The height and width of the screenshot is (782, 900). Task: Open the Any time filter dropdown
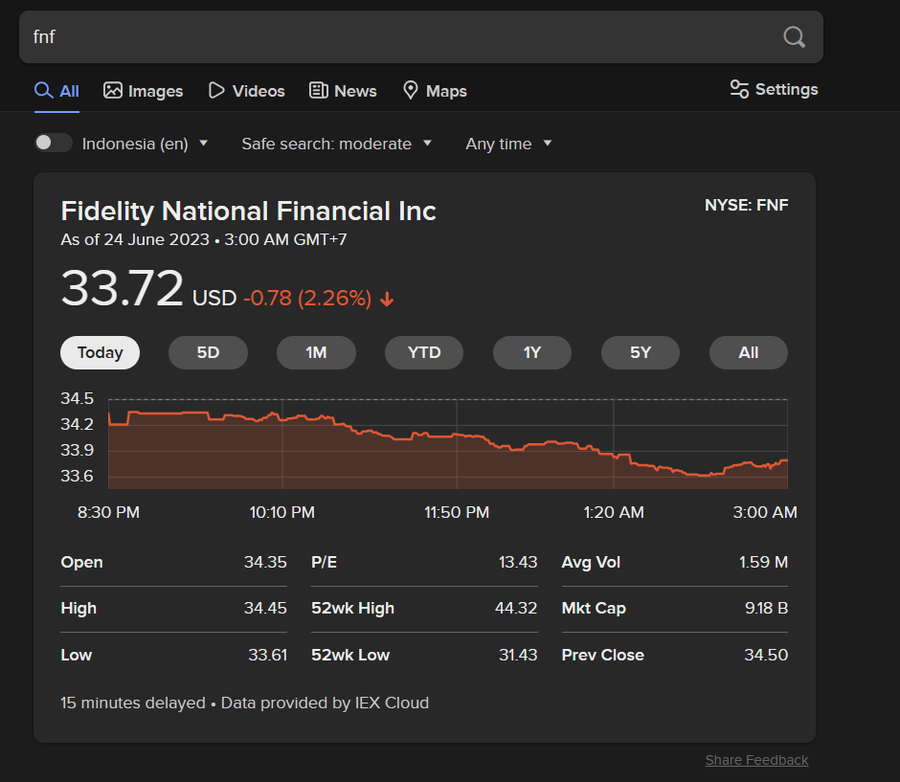tap(509, 144)
